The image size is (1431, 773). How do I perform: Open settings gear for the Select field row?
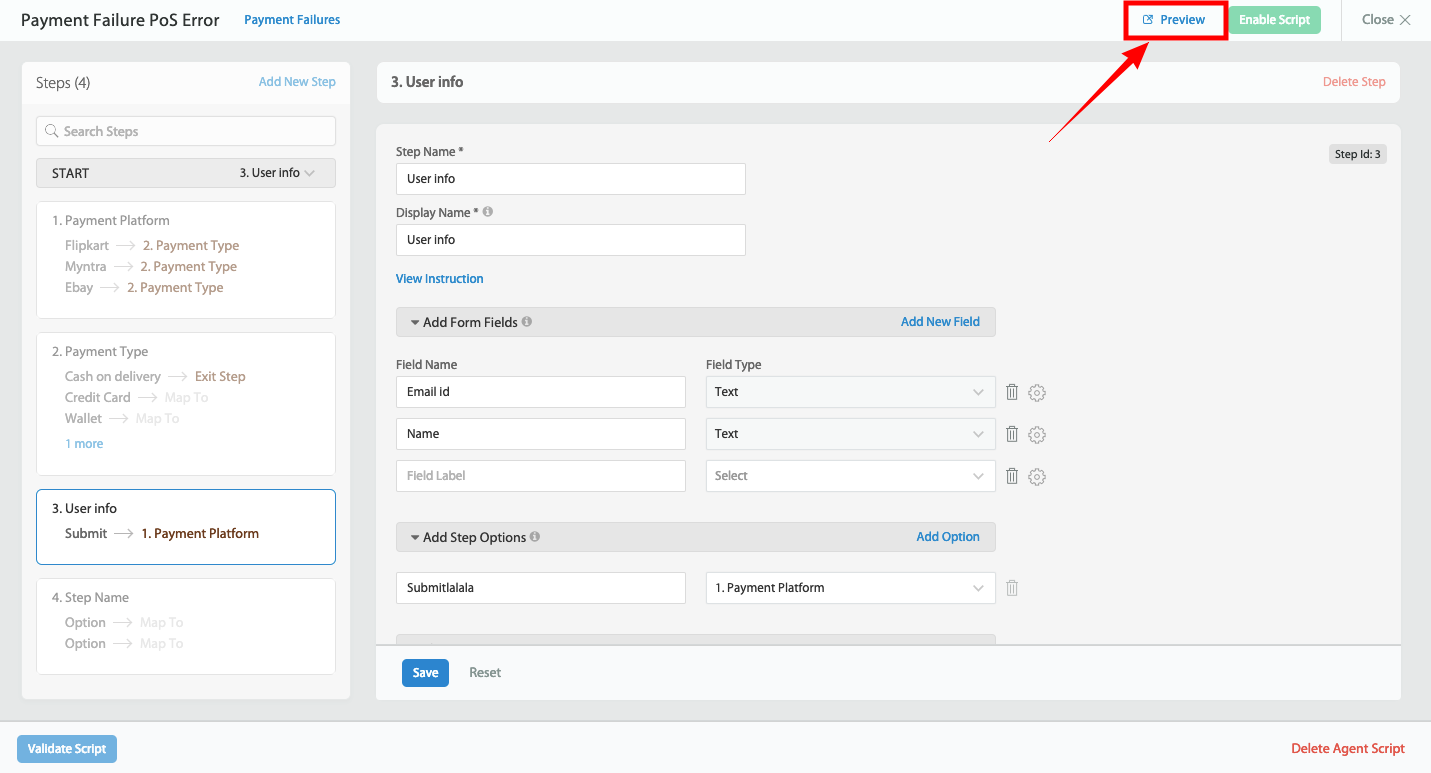(x=1037, y=476)
